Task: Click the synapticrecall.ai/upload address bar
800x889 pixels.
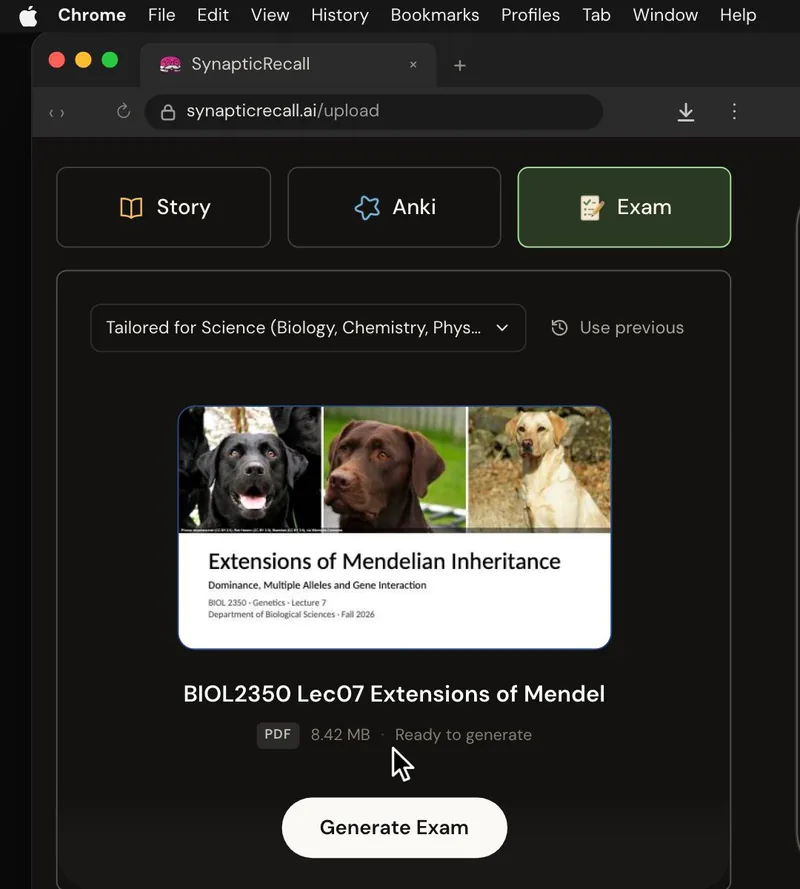Action: coord(374,112)
